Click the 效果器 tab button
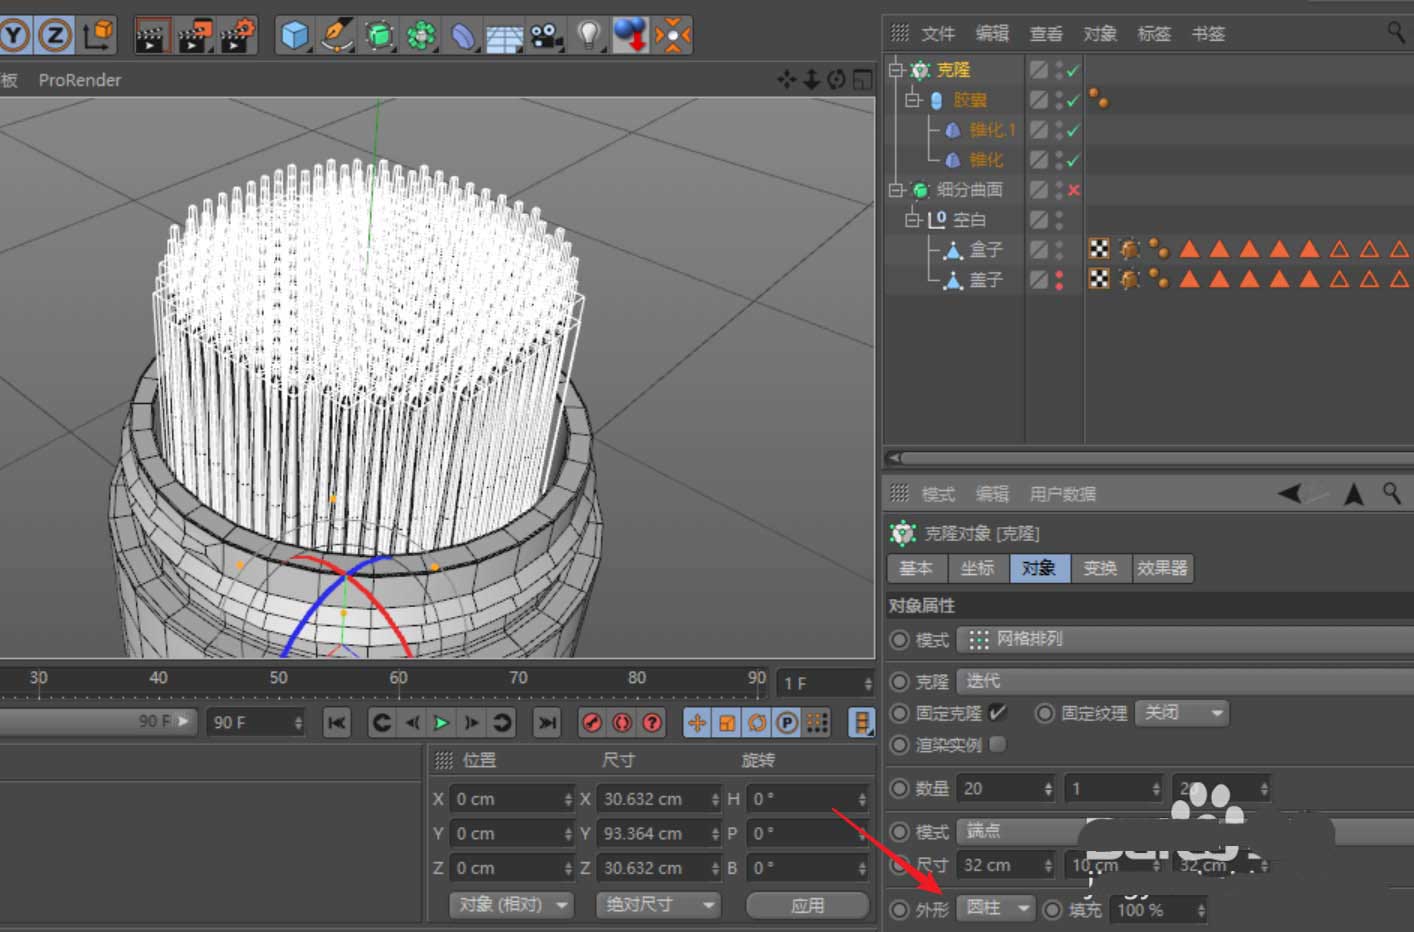Viewport: 1414px width, 932px height. click(x=1162, y=568)
